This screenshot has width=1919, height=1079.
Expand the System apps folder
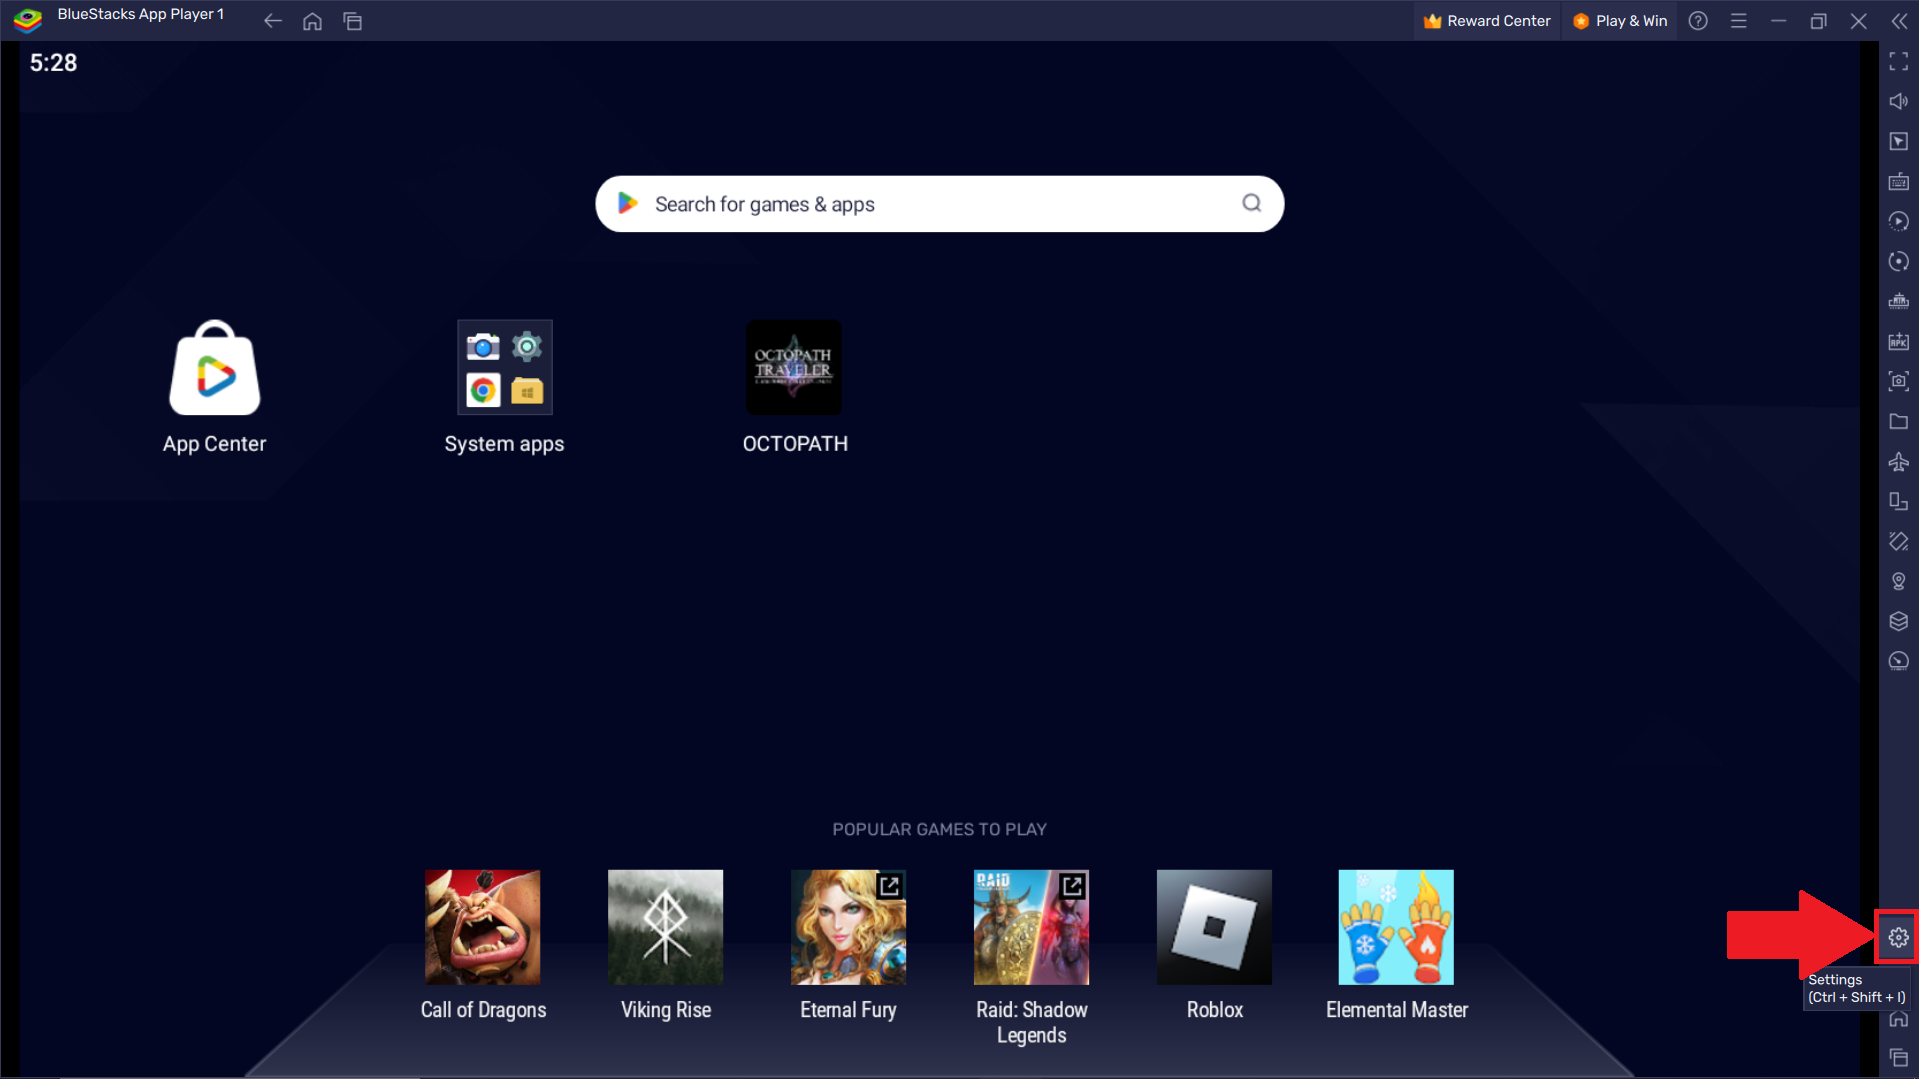click(x=504, y=367)
